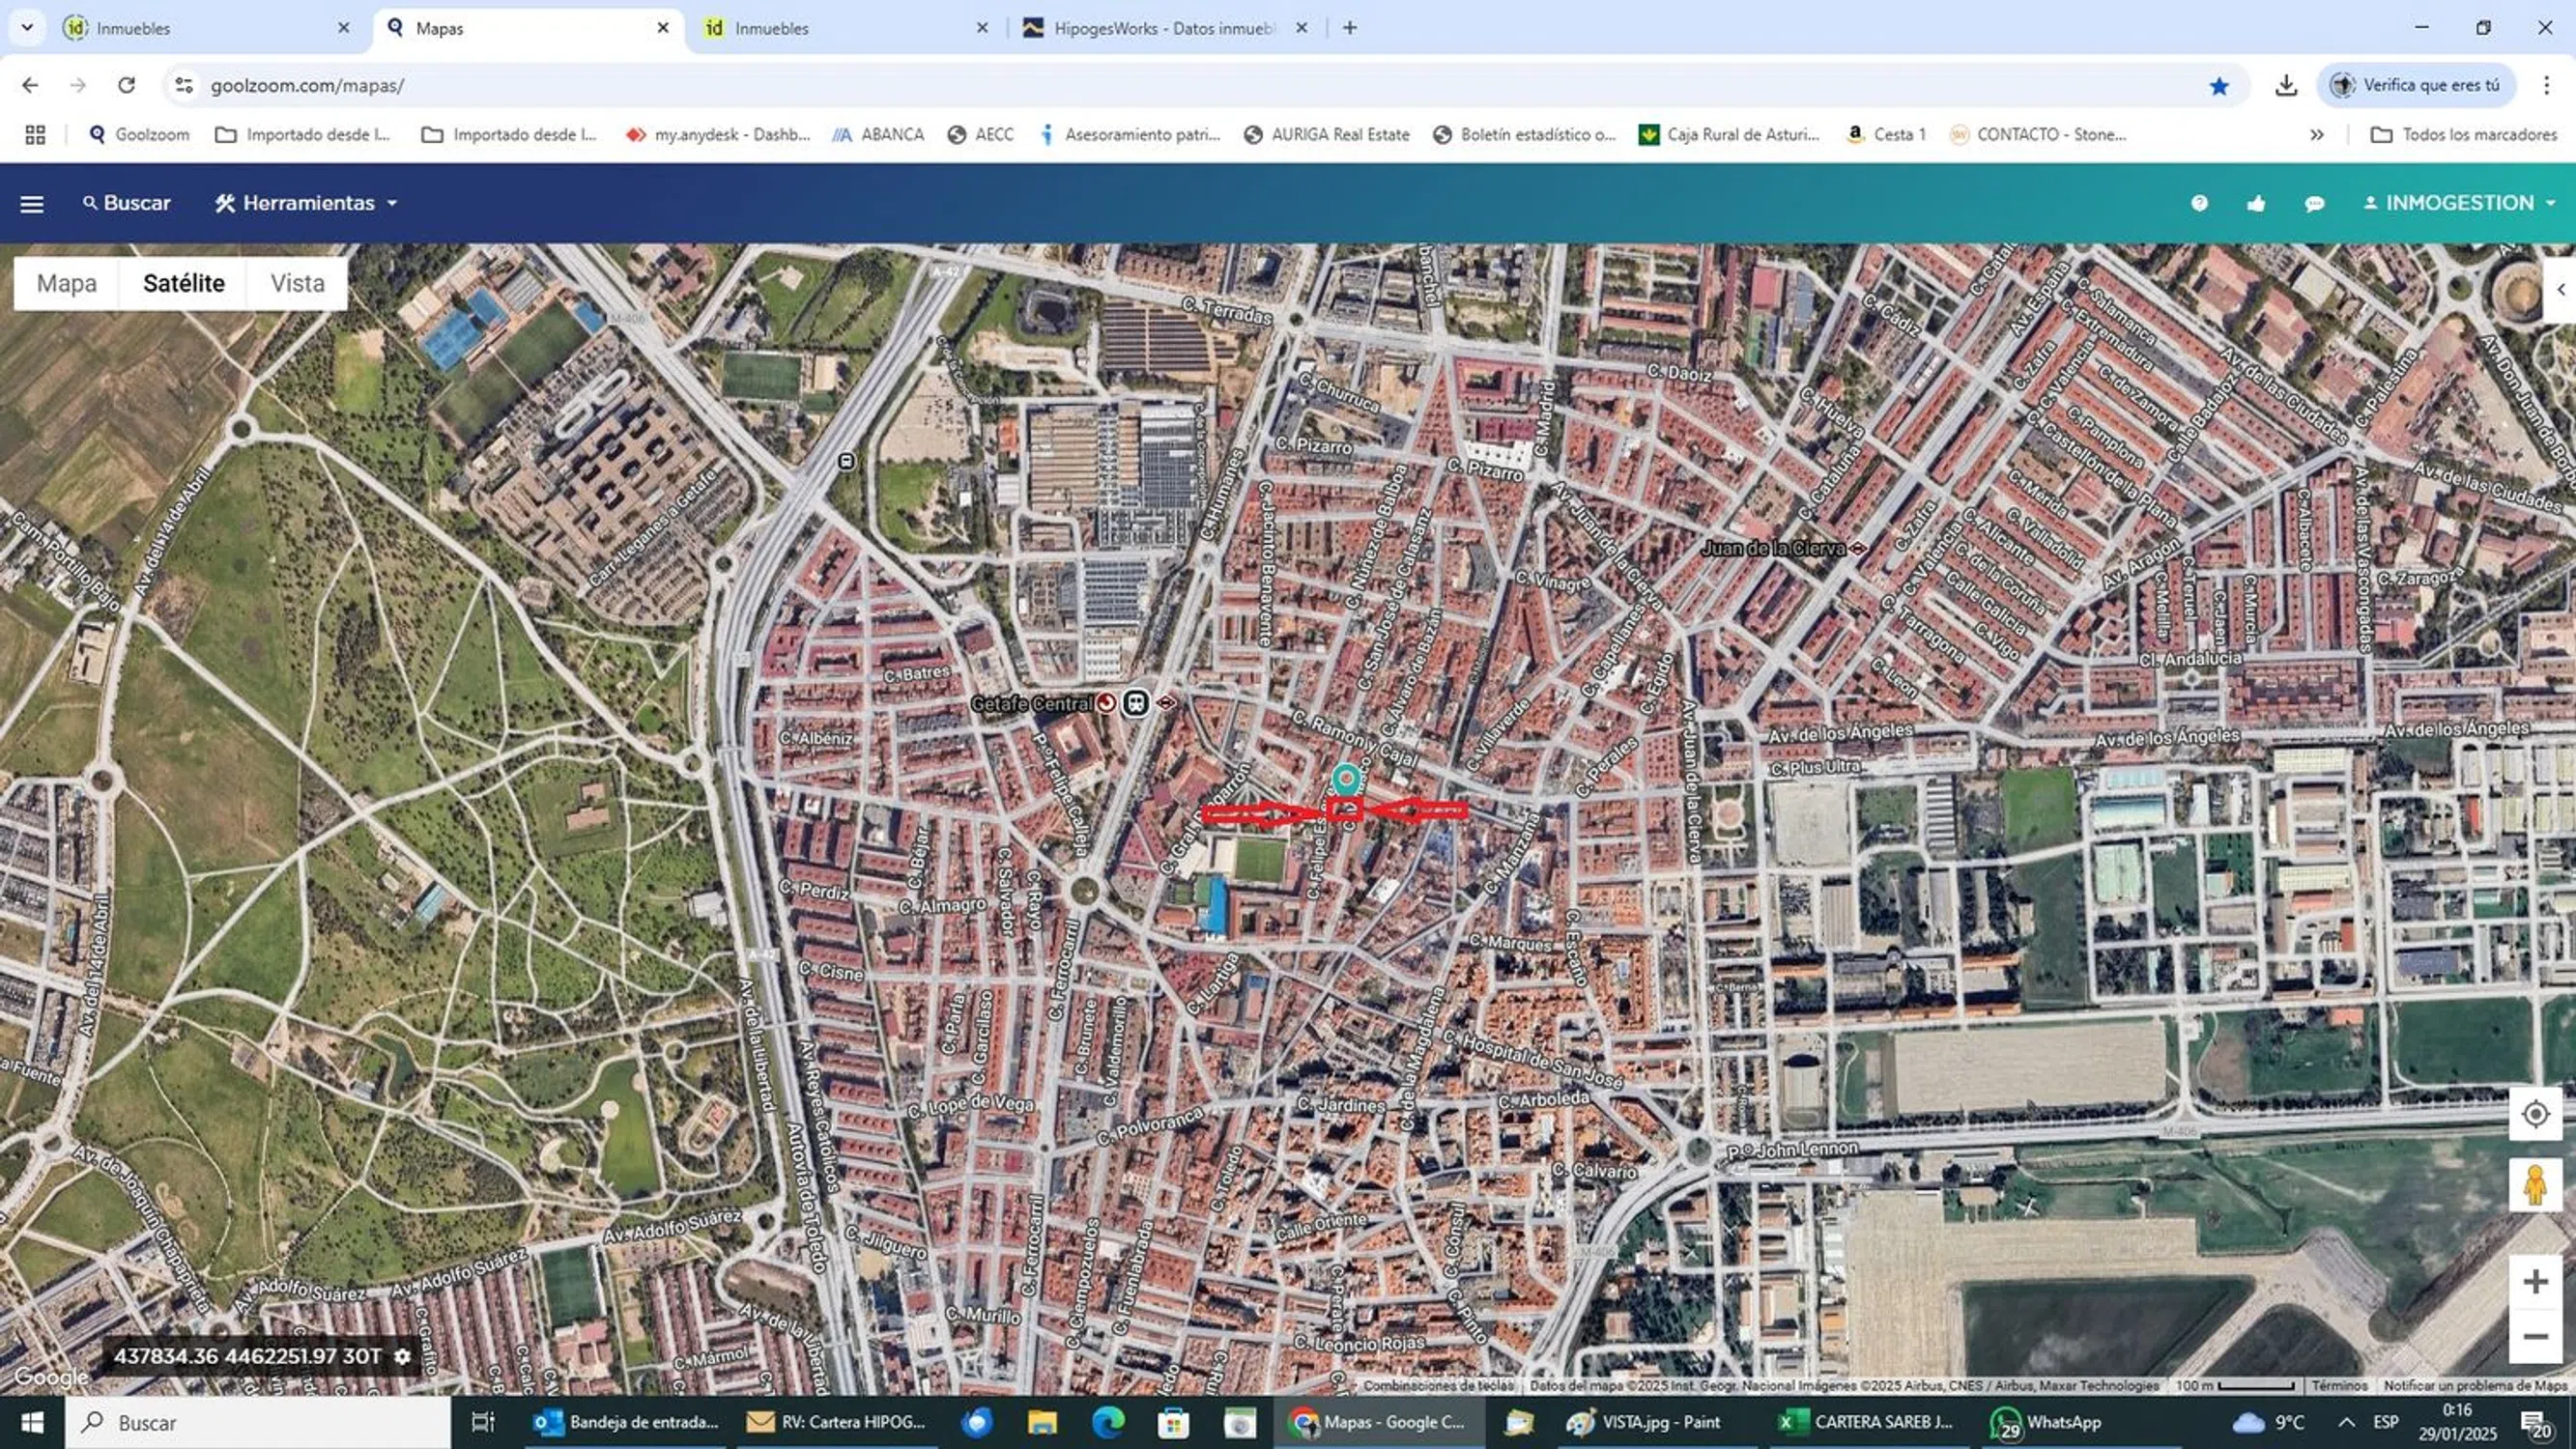Open the INMOGESTION user dropdown
2576x1449 pixels.
(x=2458, y=203)
